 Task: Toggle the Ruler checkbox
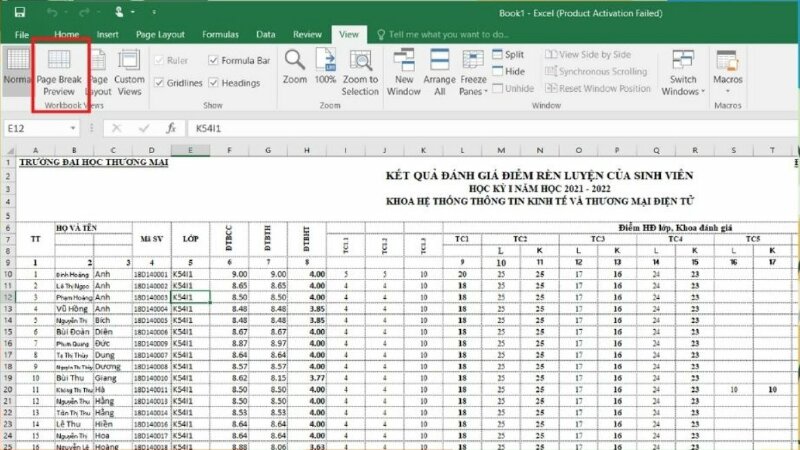click(x=159, y=60)
